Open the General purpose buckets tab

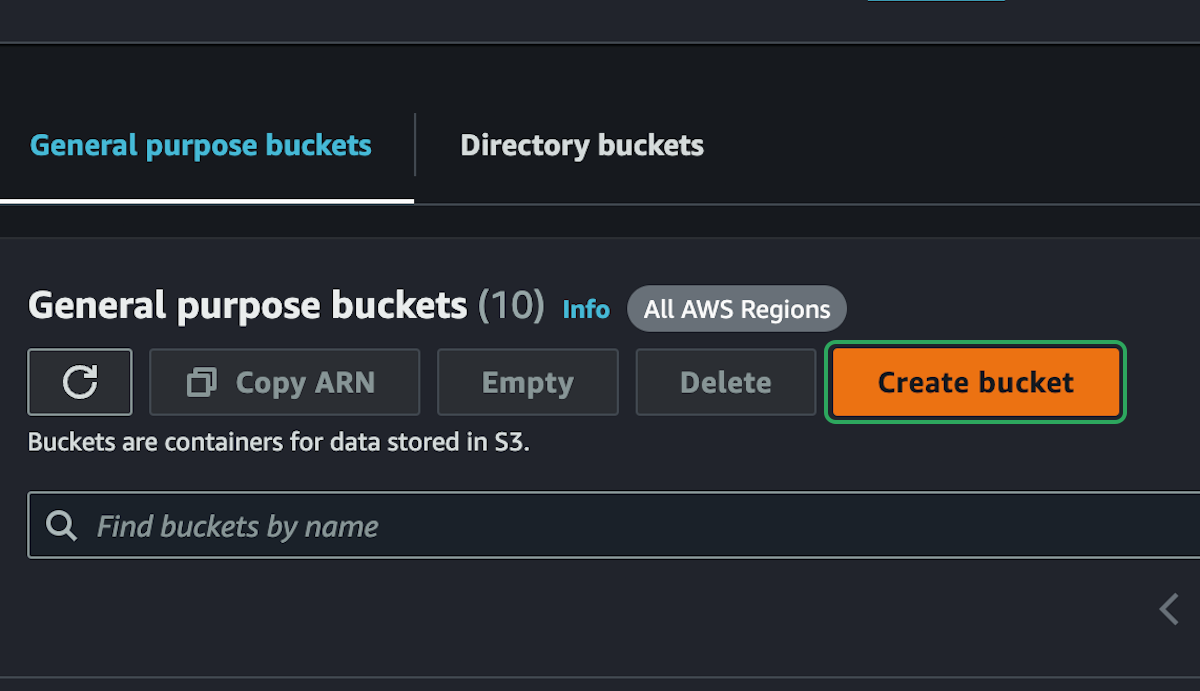point(201,146)
